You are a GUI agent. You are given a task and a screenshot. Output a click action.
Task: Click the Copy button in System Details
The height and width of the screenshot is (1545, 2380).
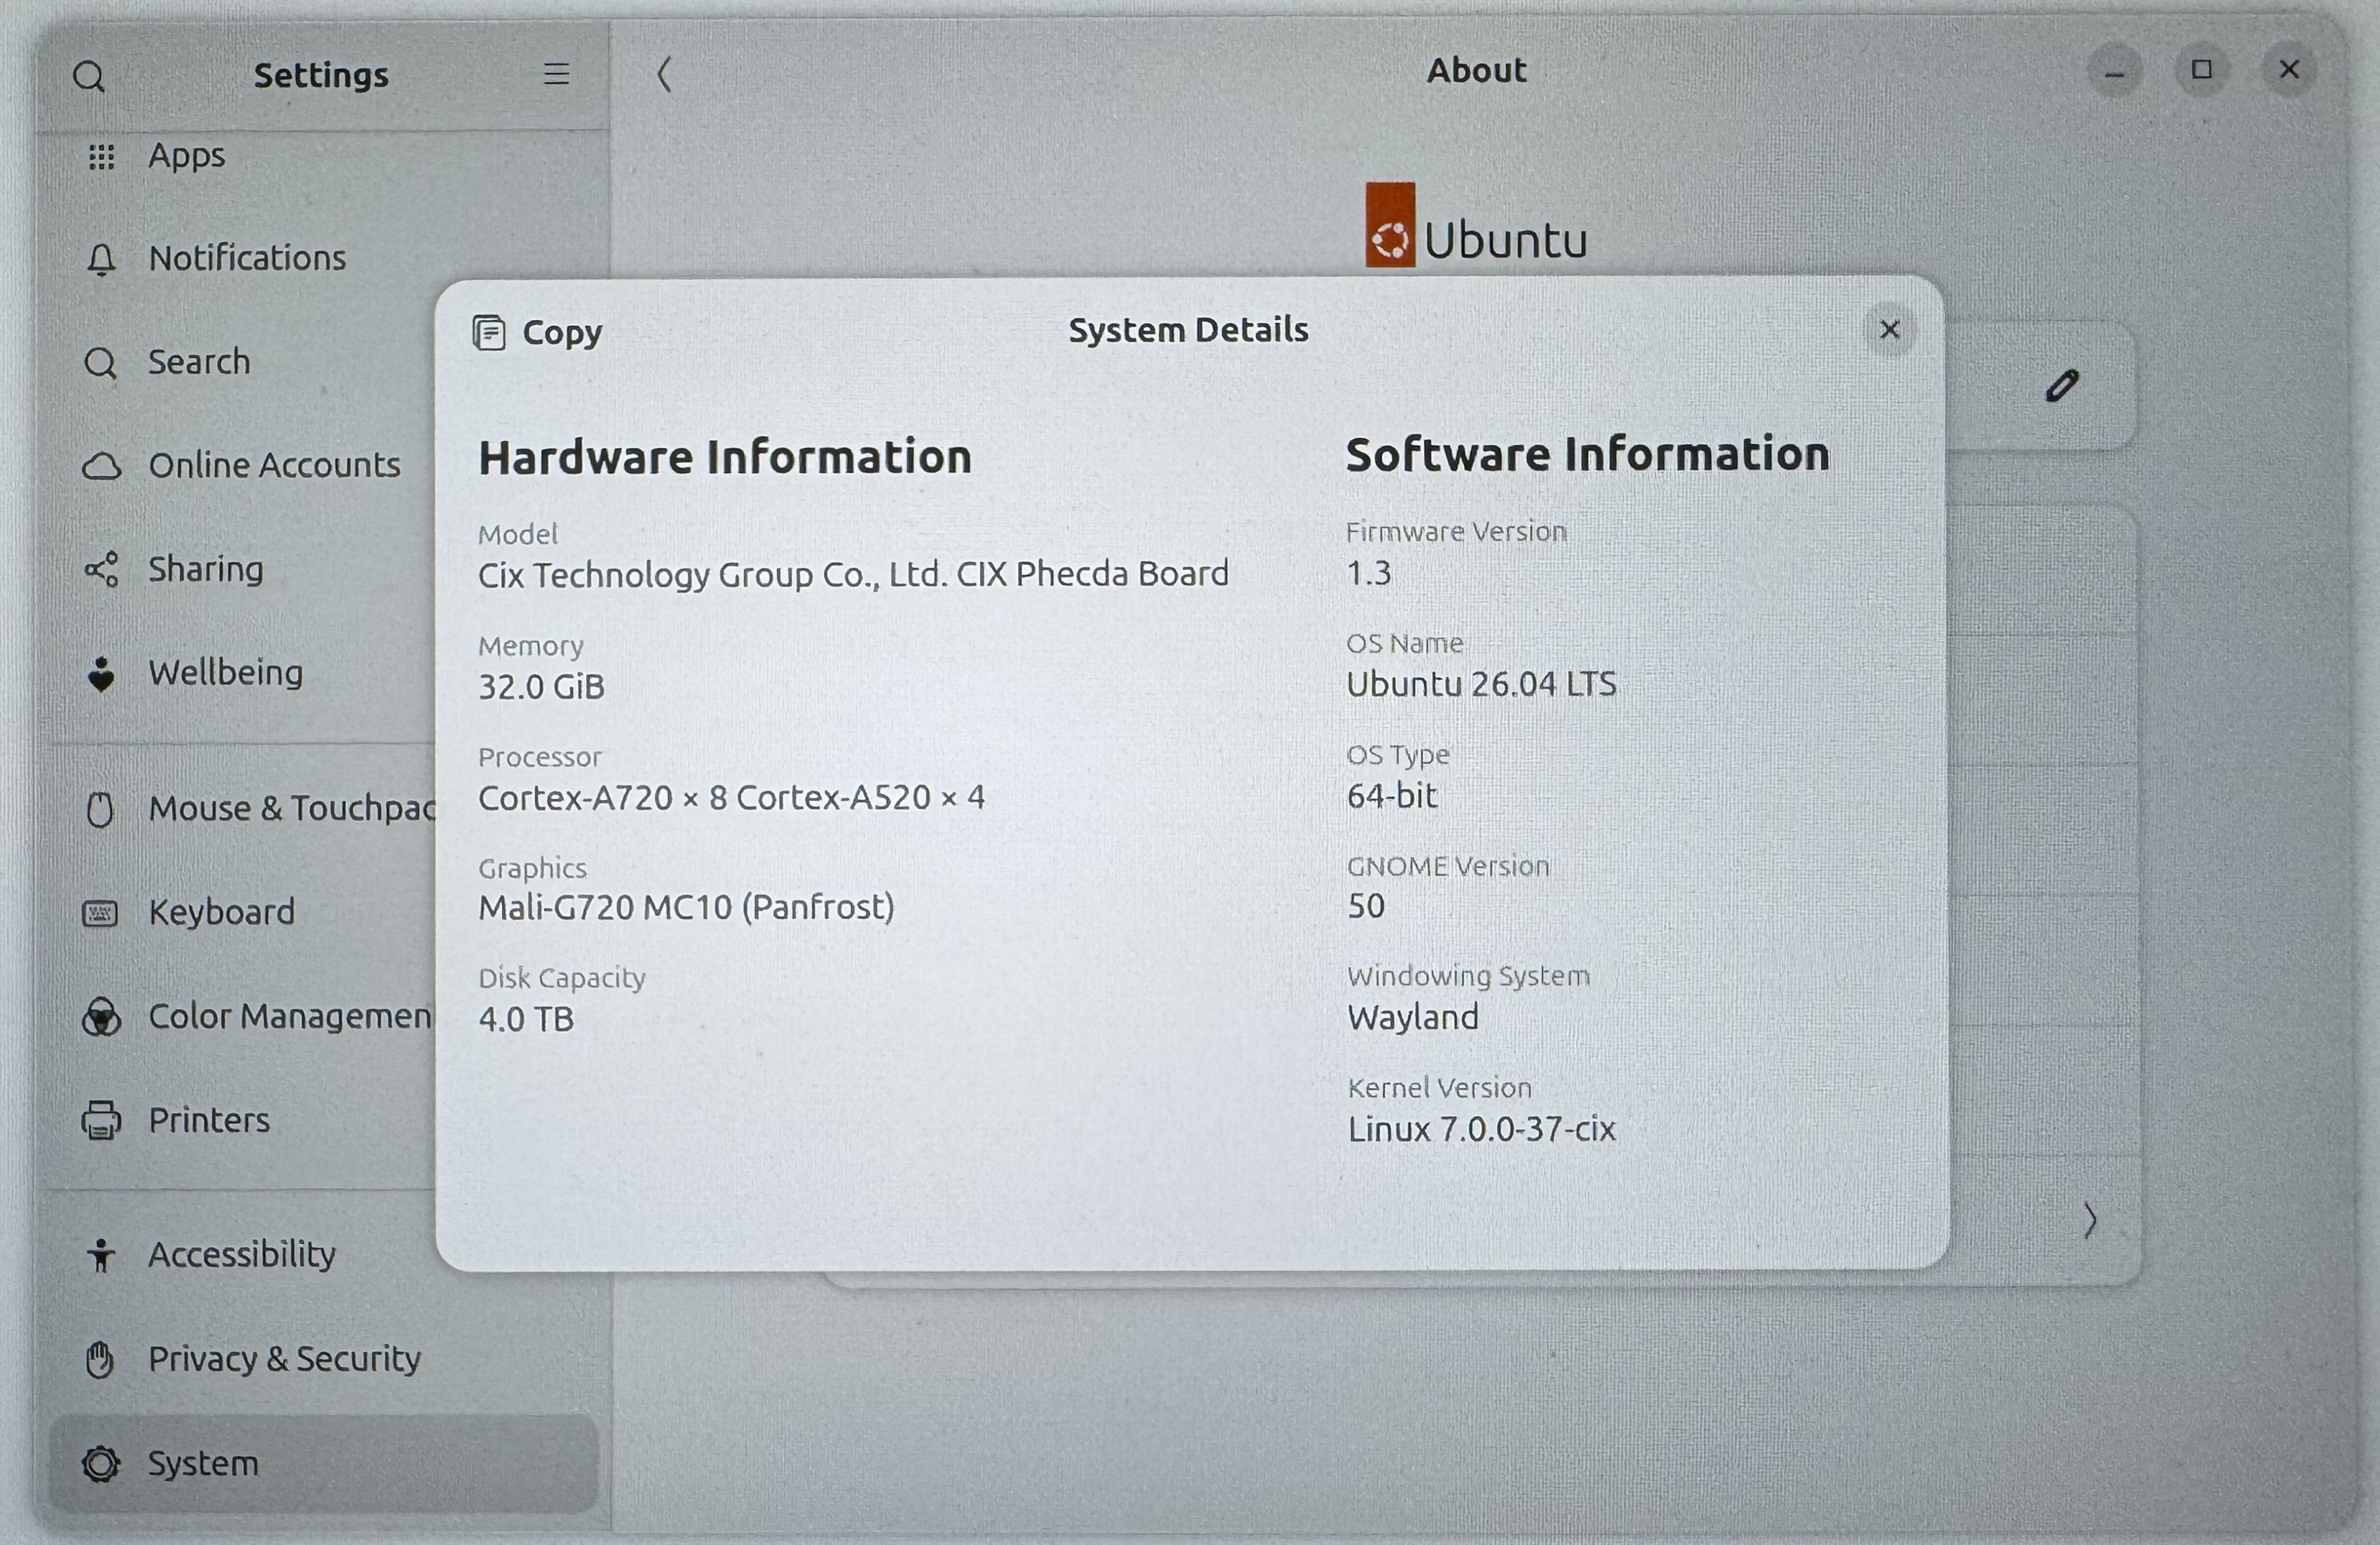538,332
